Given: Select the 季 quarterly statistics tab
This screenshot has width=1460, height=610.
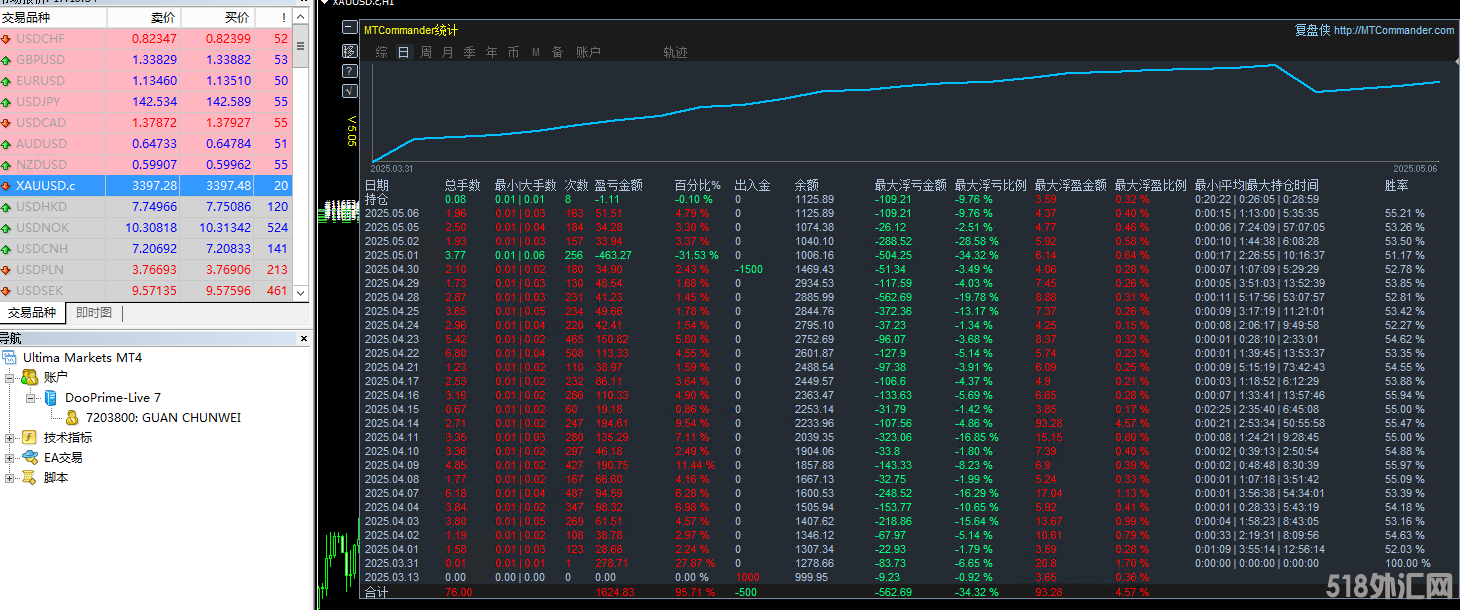Looking at the screenshot, I should coord(470,52).
